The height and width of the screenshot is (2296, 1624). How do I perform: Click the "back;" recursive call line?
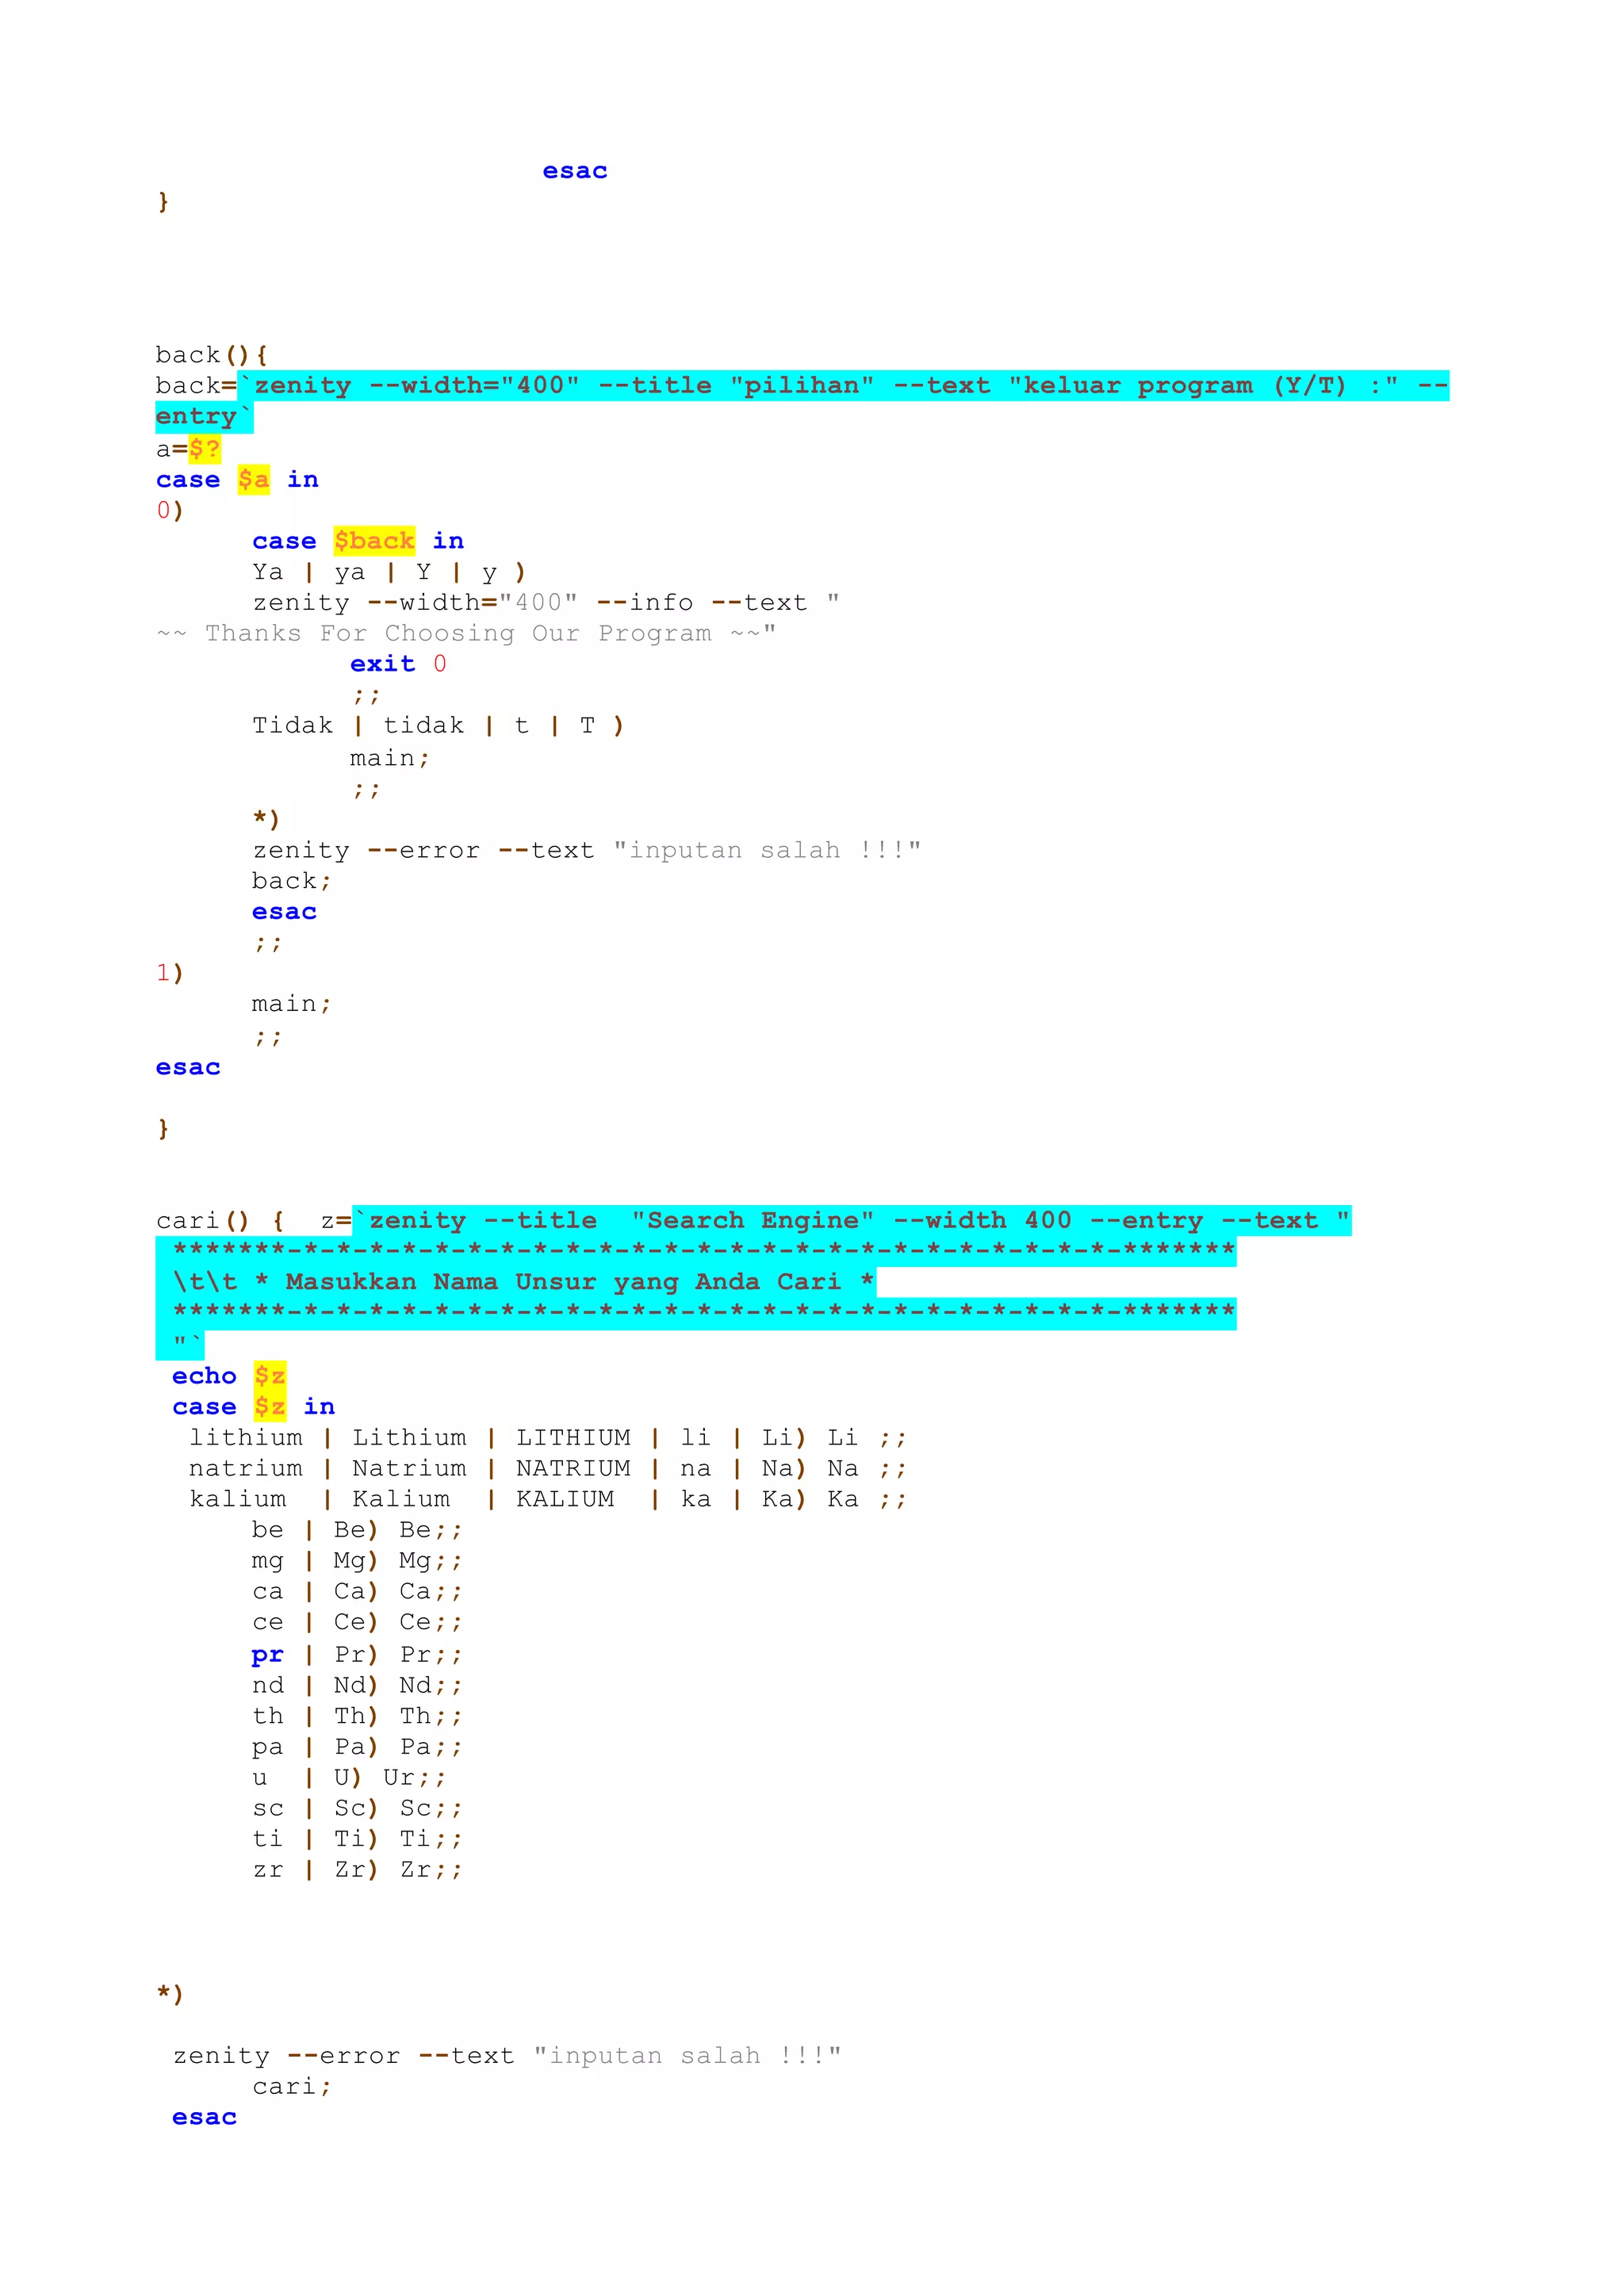click(x=291, y=881)
